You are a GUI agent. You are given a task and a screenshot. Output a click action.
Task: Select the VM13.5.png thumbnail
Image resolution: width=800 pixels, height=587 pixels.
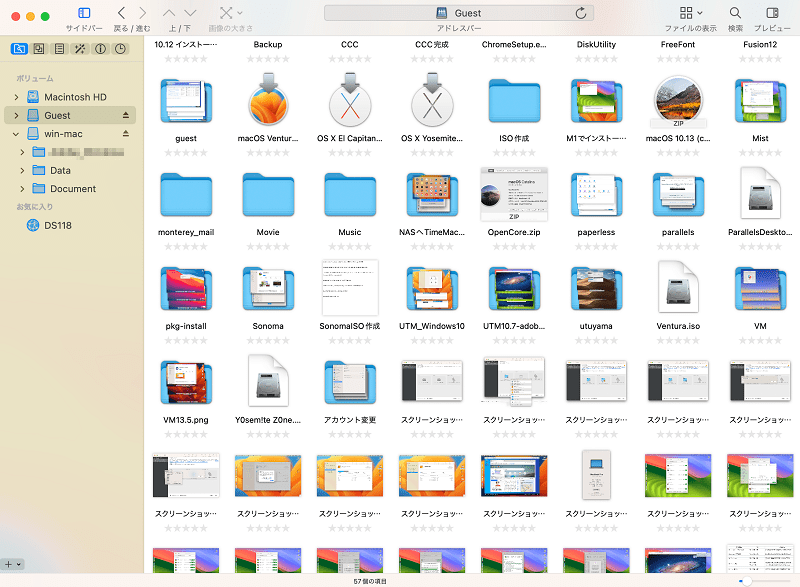coord(186,382)
